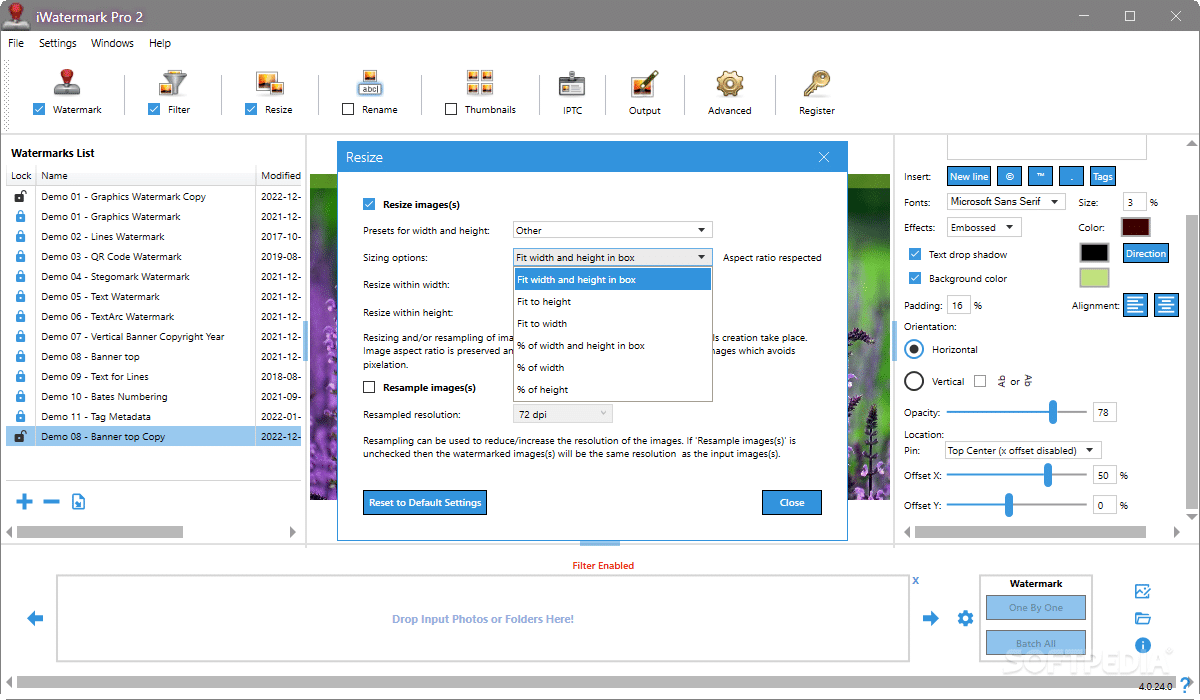Click the Opacity slider handle
The height and width of the screenshot is (700, 1200).
[1053, 412]
